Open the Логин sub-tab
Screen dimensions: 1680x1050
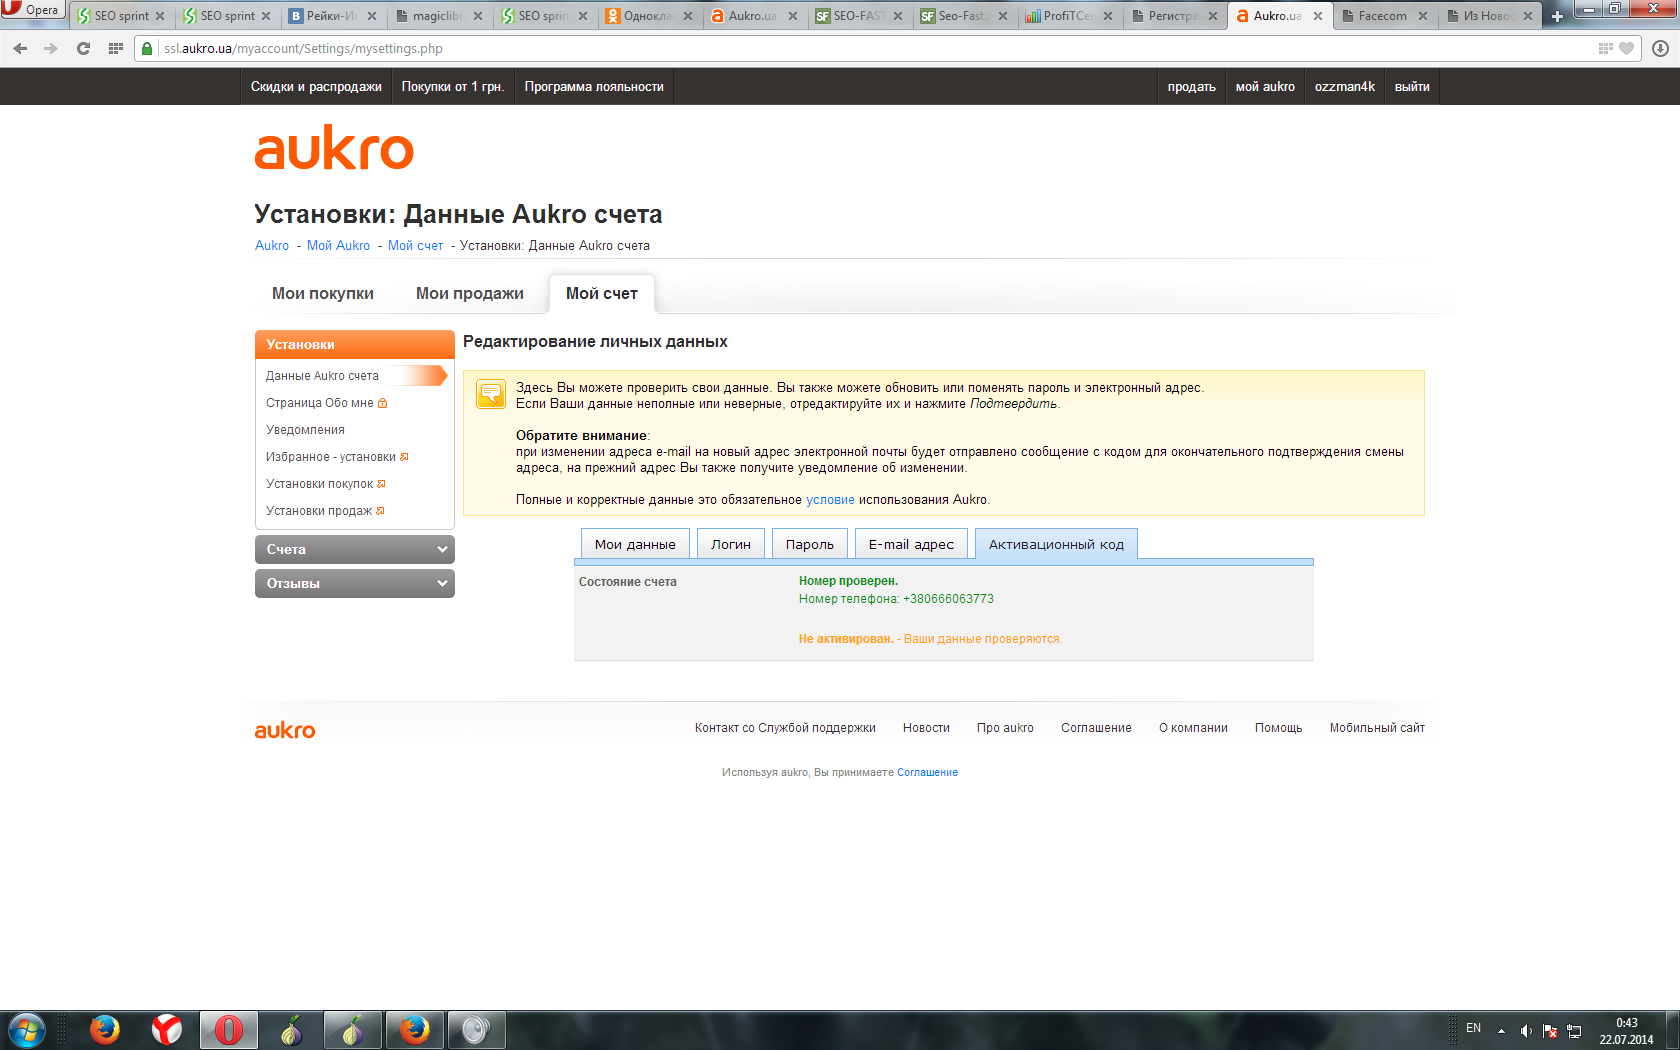731,544
